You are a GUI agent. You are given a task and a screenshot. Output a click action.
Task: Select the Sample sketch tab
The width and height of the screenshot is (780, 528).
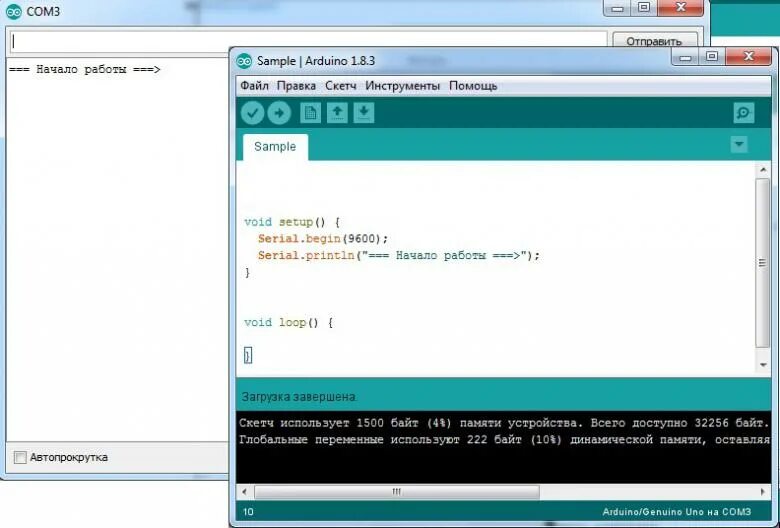pos(275,147)
